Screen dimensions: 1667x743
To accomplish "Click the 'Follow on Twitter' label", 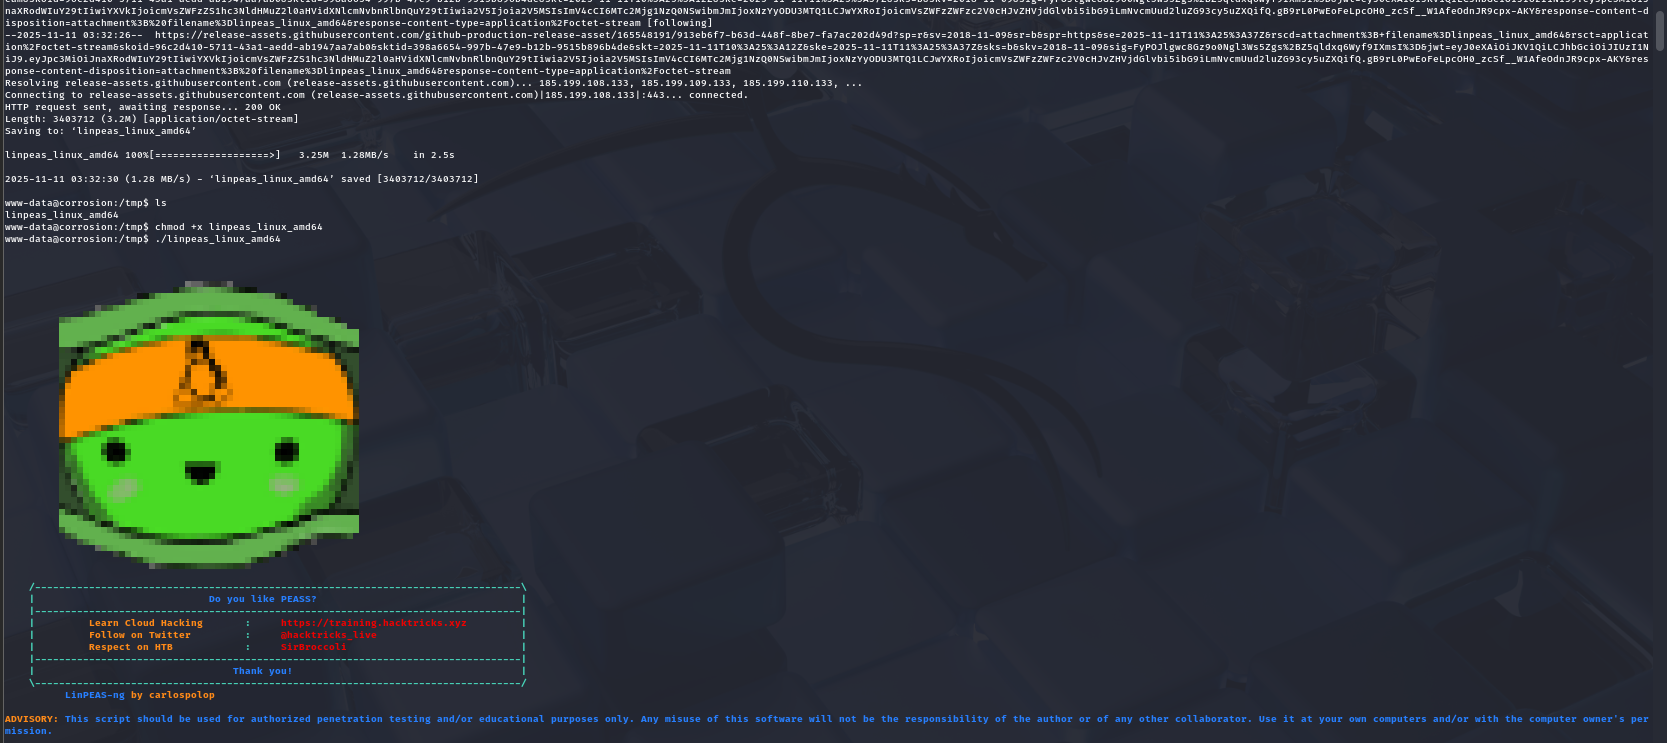I will (x=139, y=635).
